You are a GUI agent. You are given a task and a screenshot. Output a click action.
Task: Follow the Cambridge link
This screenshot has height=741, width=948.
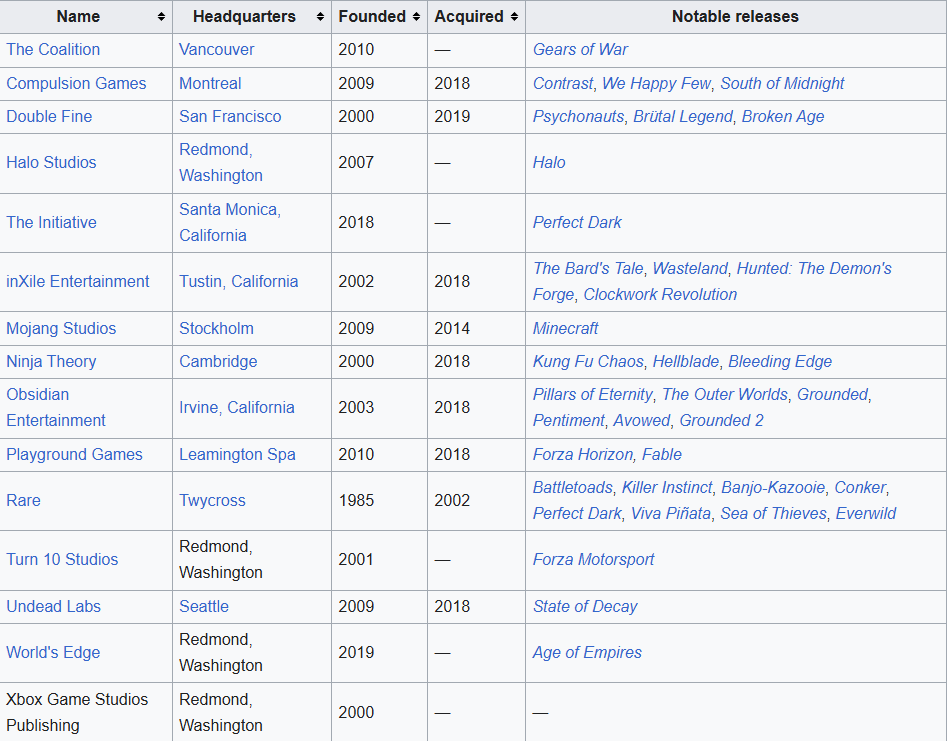coord(218,361)
